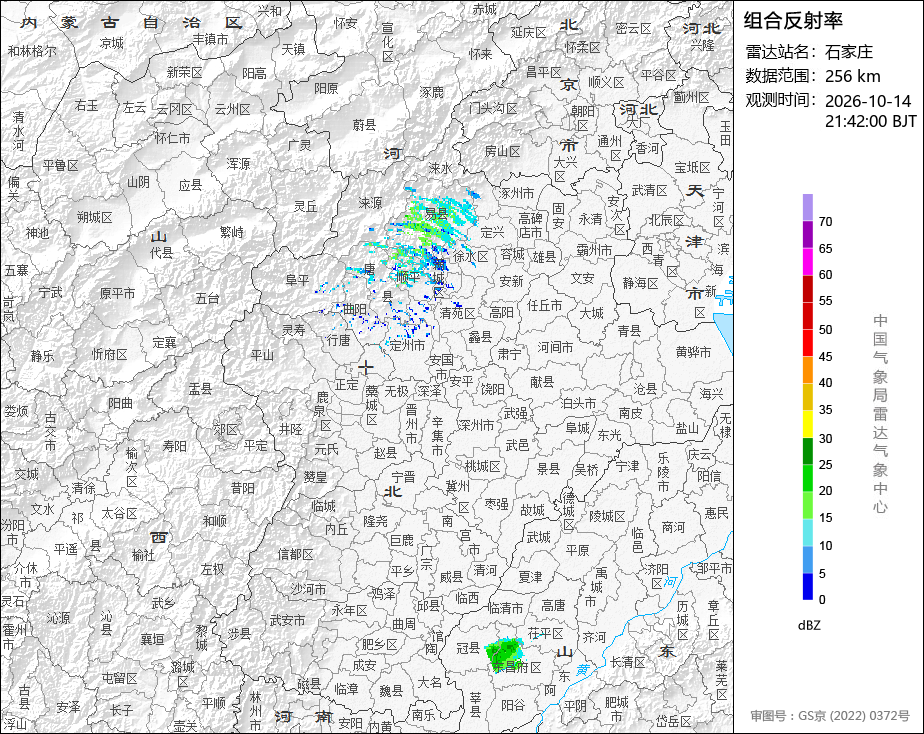The height and width of the screenshot is (734, 924).
Task: Select the 涞源 county label
Action: coord(371,203)
